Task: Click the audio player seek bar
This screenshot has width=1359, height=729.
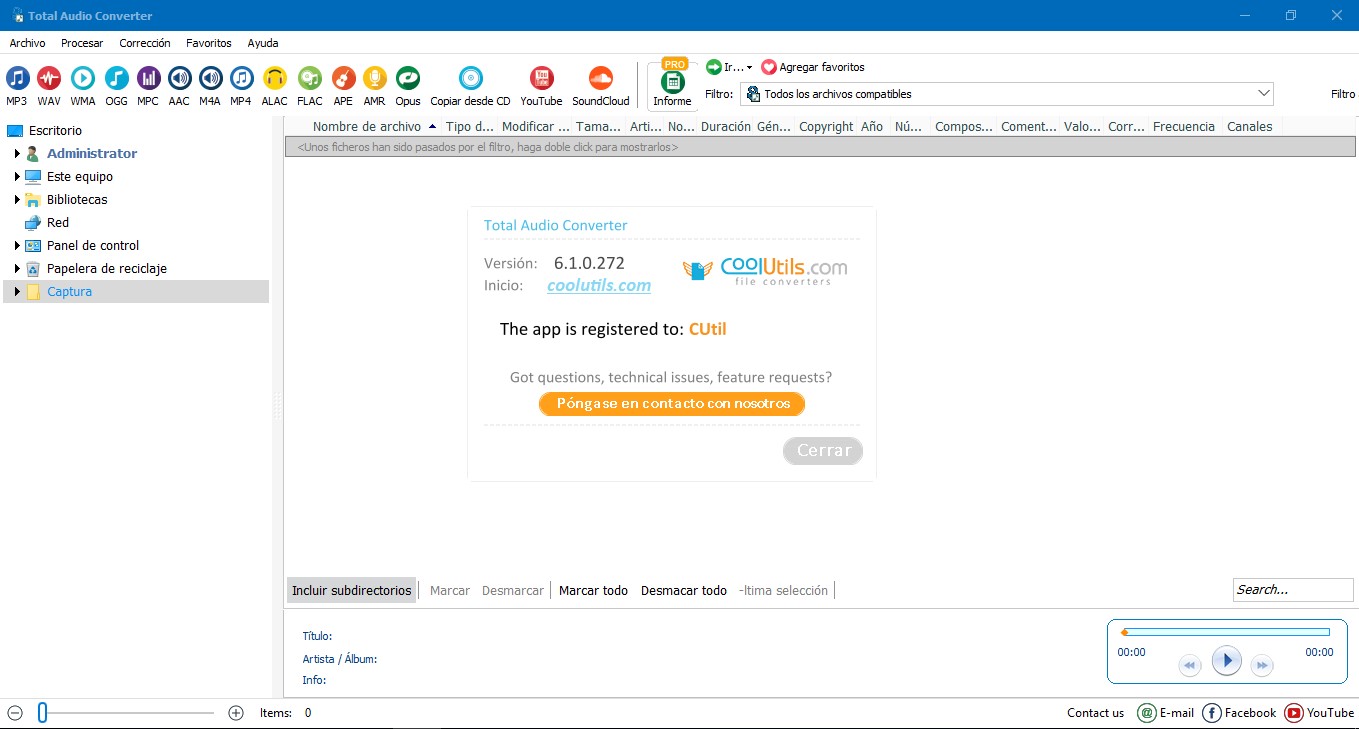Action: click(1226, 632)
